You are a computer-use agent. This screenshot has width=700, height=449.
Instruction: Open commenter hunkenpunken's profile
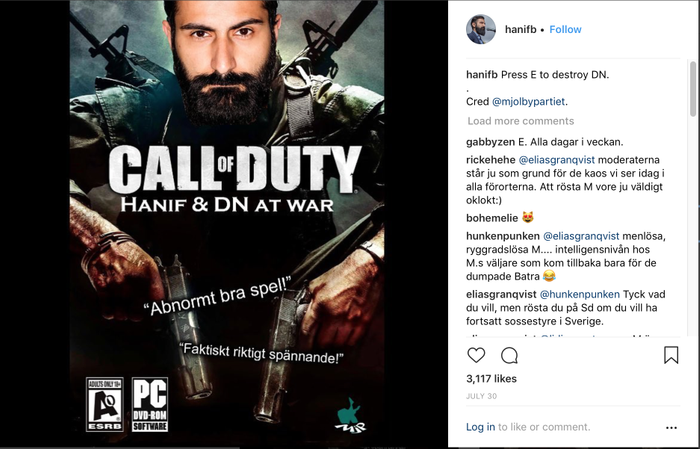(x=503, y=236)
